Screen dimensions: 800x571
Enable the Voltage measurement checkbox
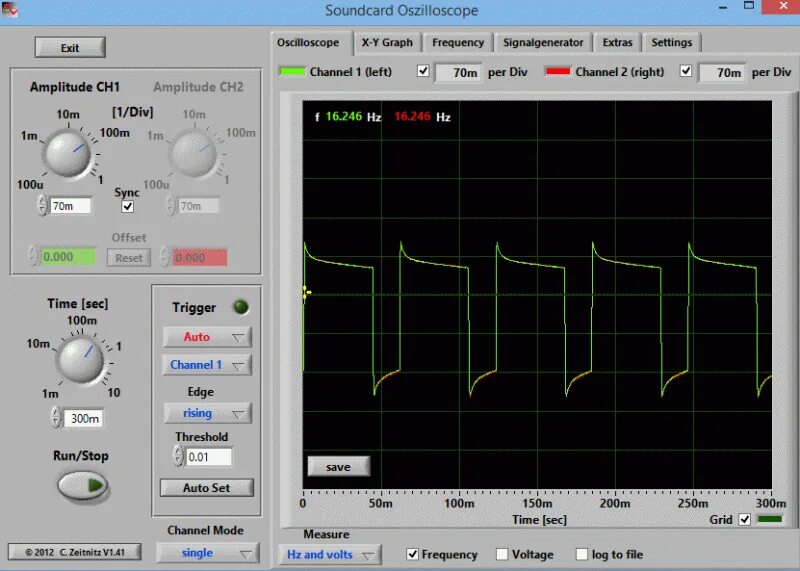coord(502,554)
